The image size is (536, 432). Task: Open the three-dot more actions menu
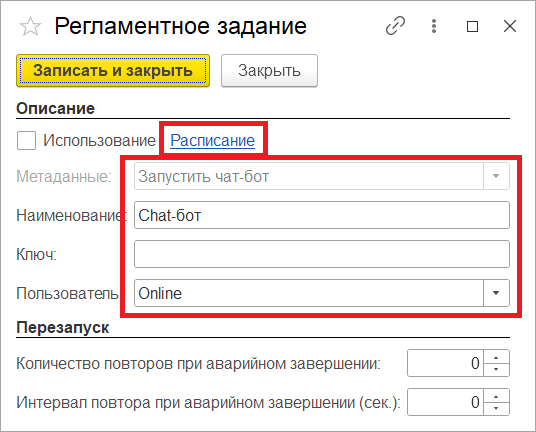coord(434,26)
